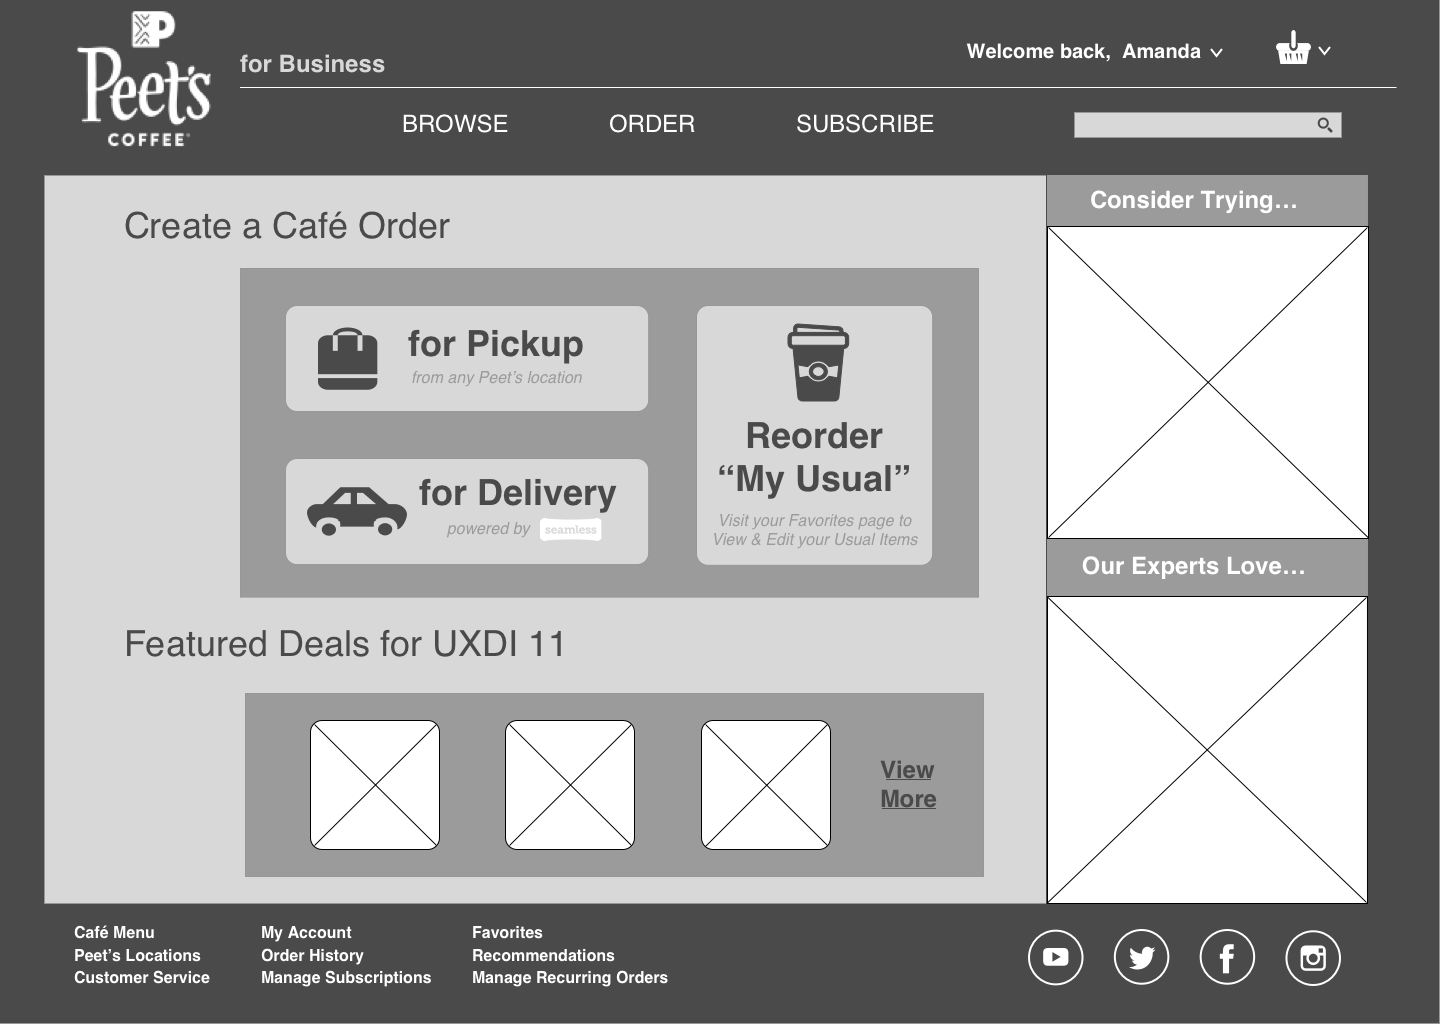Open Peet's YouTube channel icon
Viewport: 1440px width, 1024px height.
click(1055, 957)
